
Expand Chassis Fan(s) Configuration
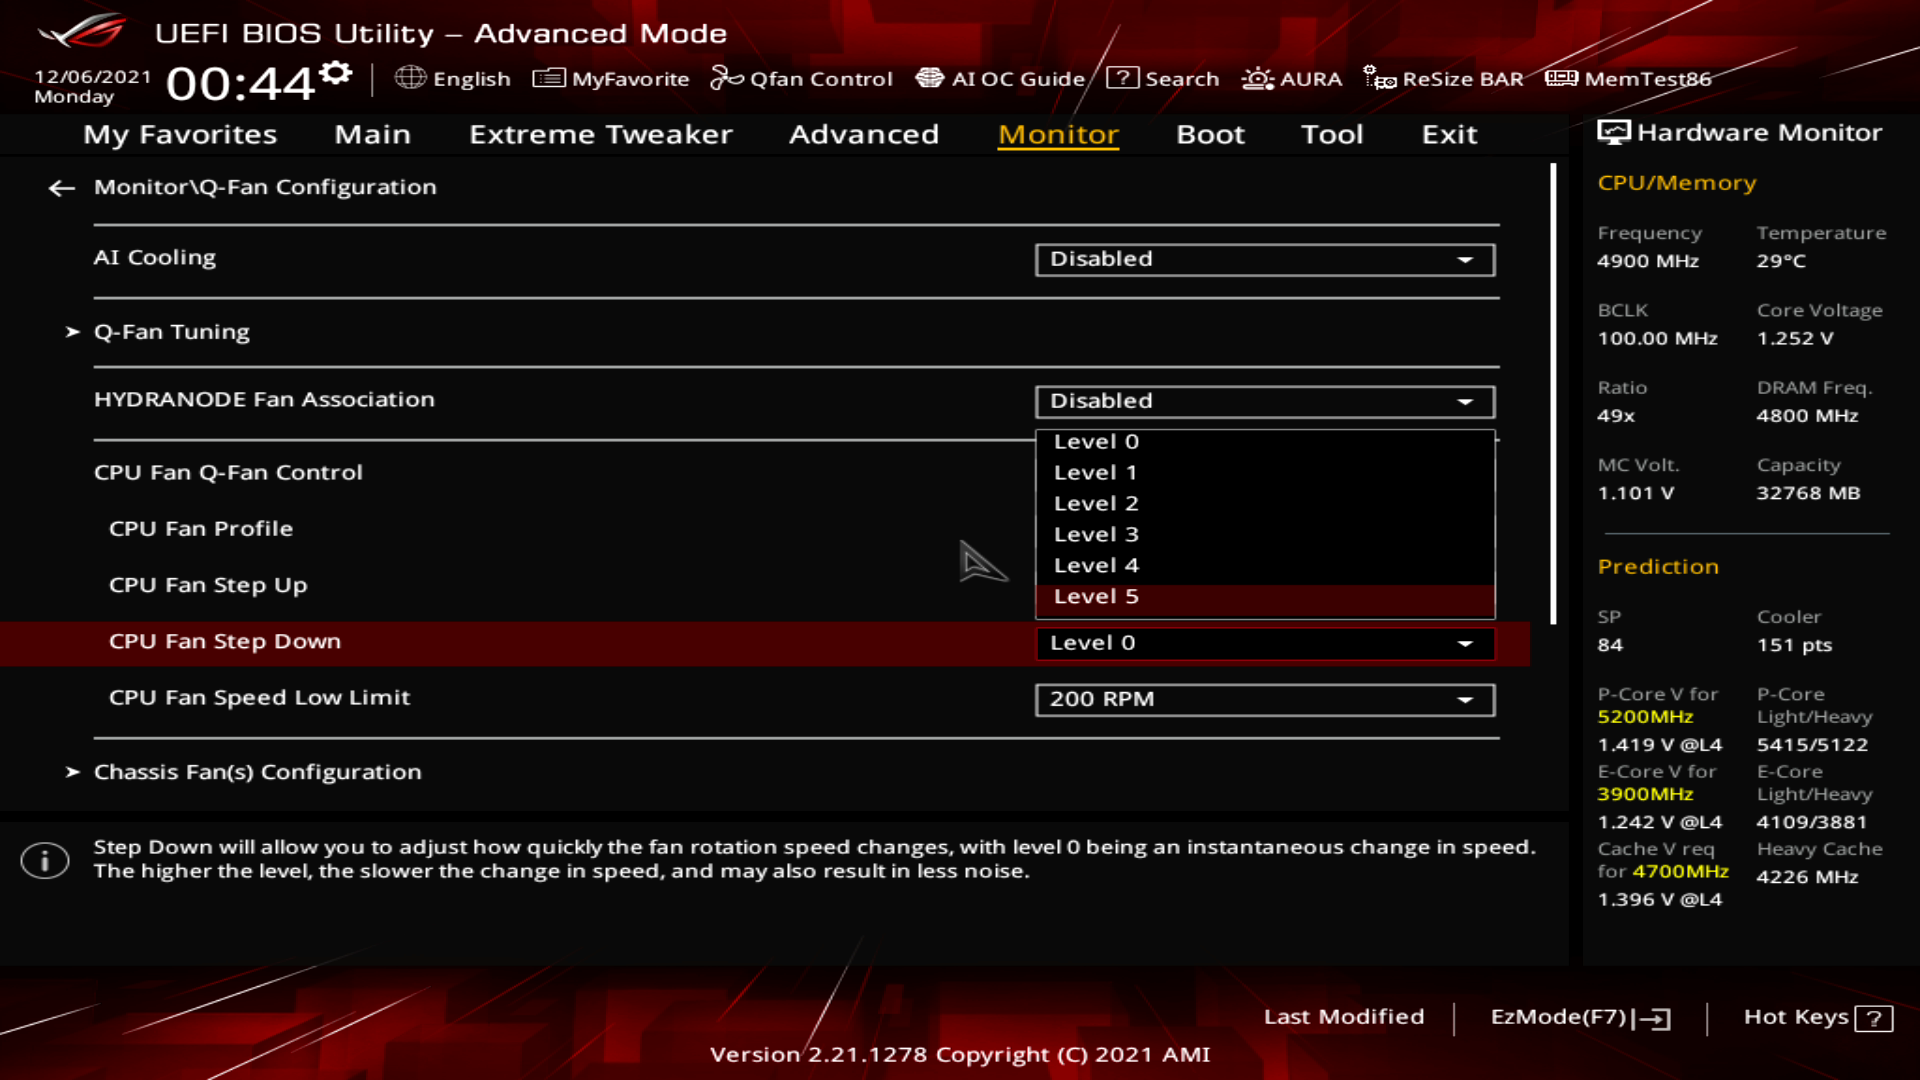[x=257, y=772]
